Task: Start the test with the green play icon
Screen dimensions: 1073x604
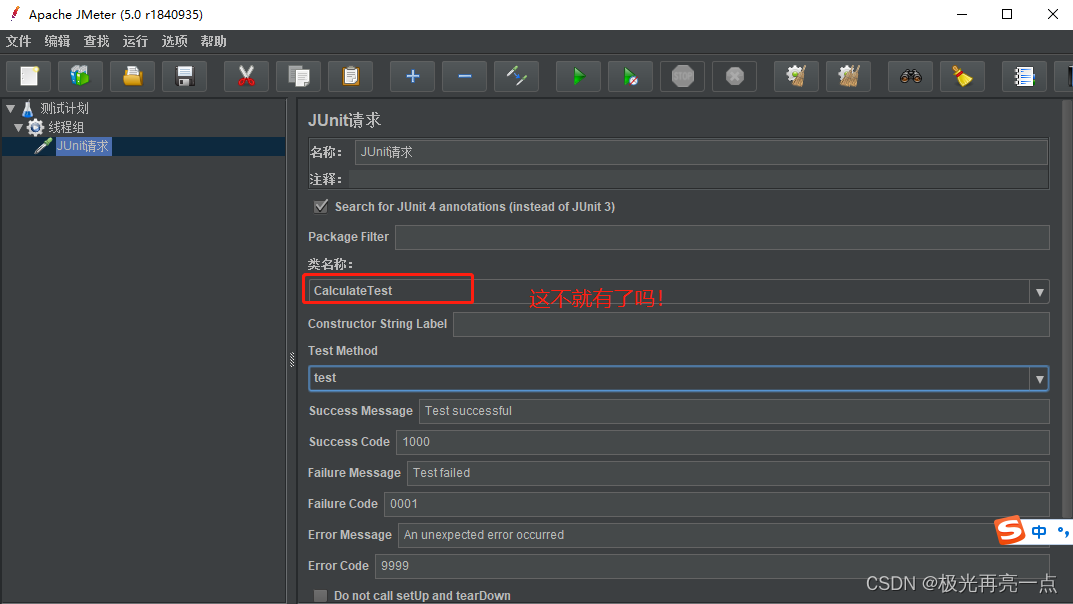Action: pyautogui.click(x=578, y=76)
